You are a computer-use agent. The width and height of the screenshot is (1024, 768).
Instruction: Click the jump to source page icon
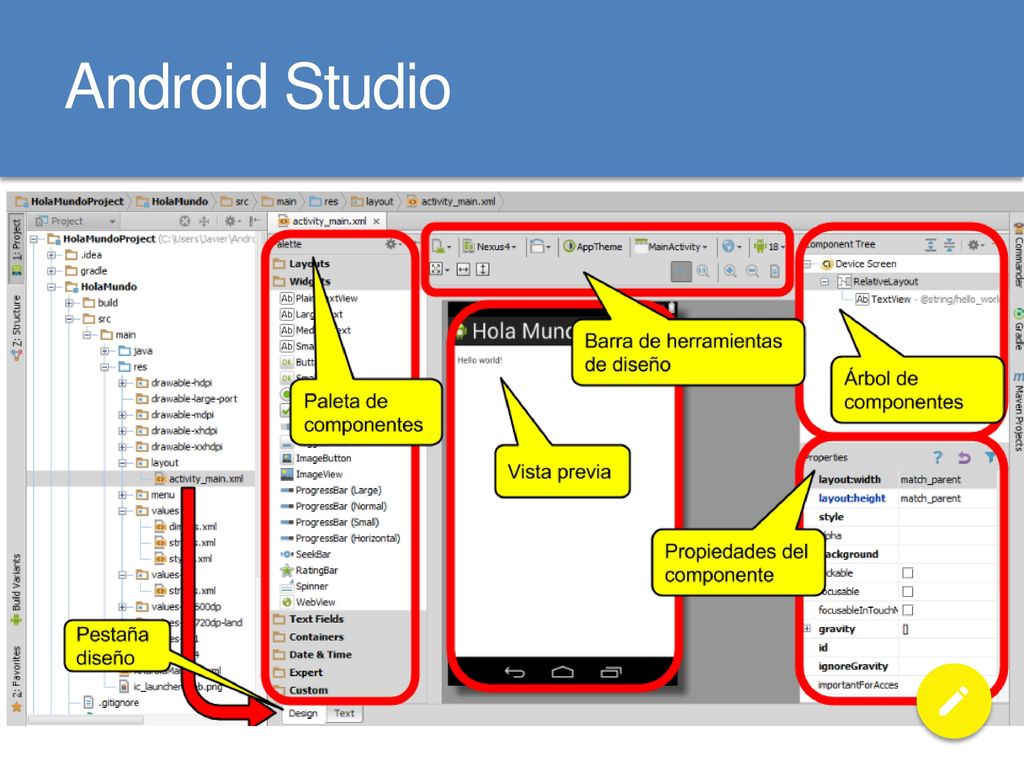click(775, 271)
